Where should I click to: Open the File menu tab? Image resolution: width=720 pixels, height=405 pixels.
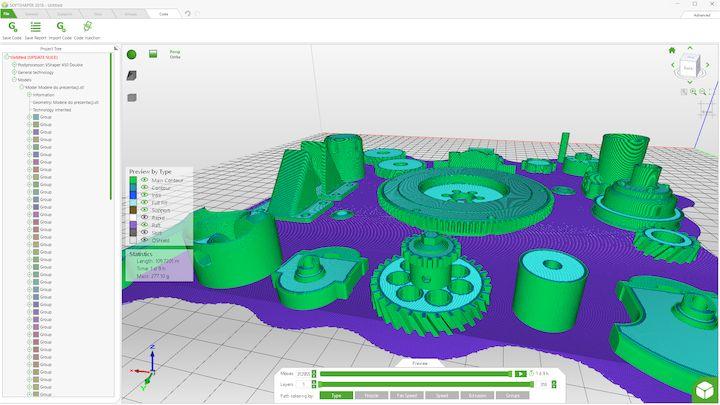pos(6,14)
